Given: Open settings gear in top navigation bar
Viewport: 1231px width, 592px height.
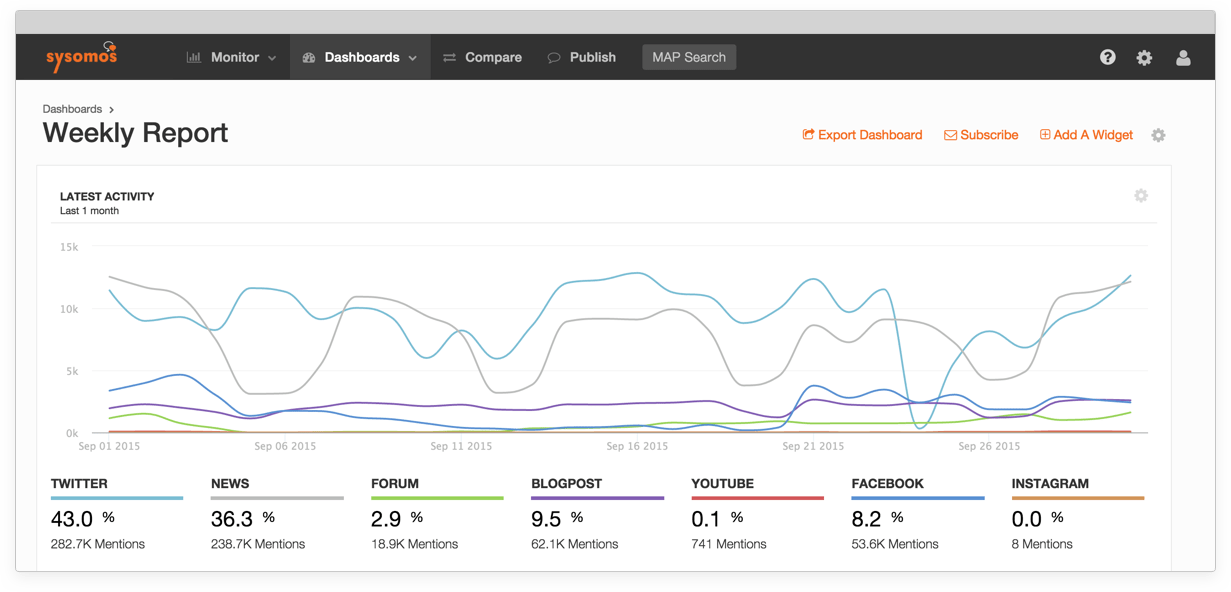Looking at the screenshot, I should pyautogui.click(x=1144, y=58).
